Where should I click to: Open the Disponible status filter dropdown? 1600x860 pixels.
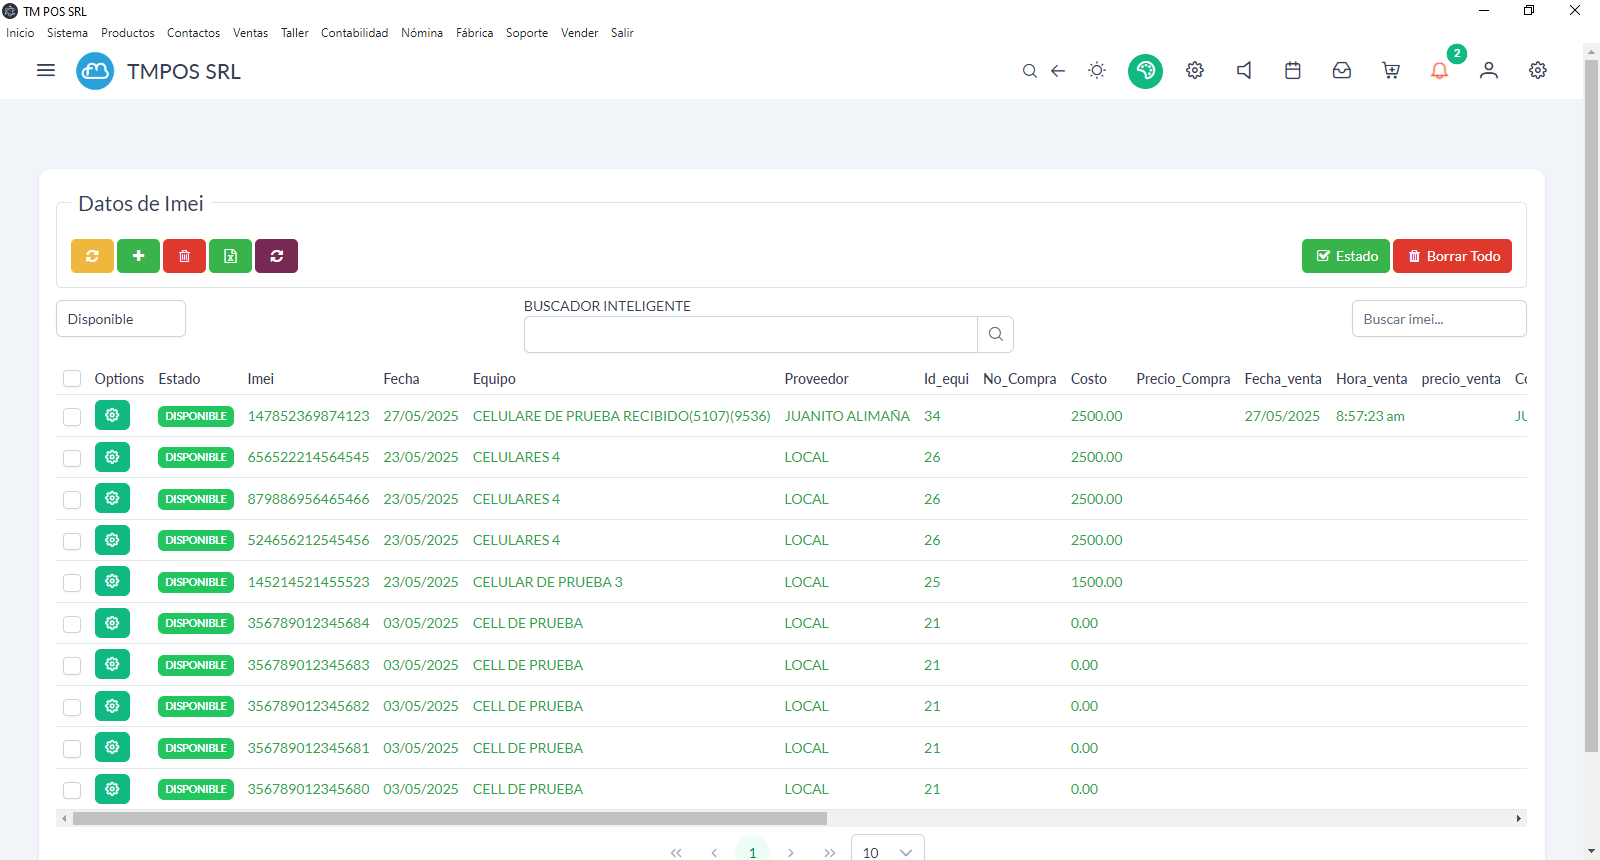click(121, 319)
